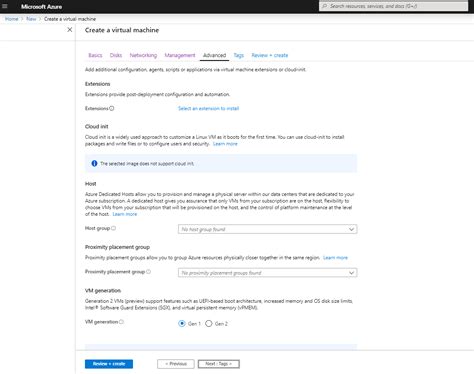Image resolution: width=474 pixels, height=374 pixels.
Task: Switch to the Networking tab
Action: click(143, 55)
